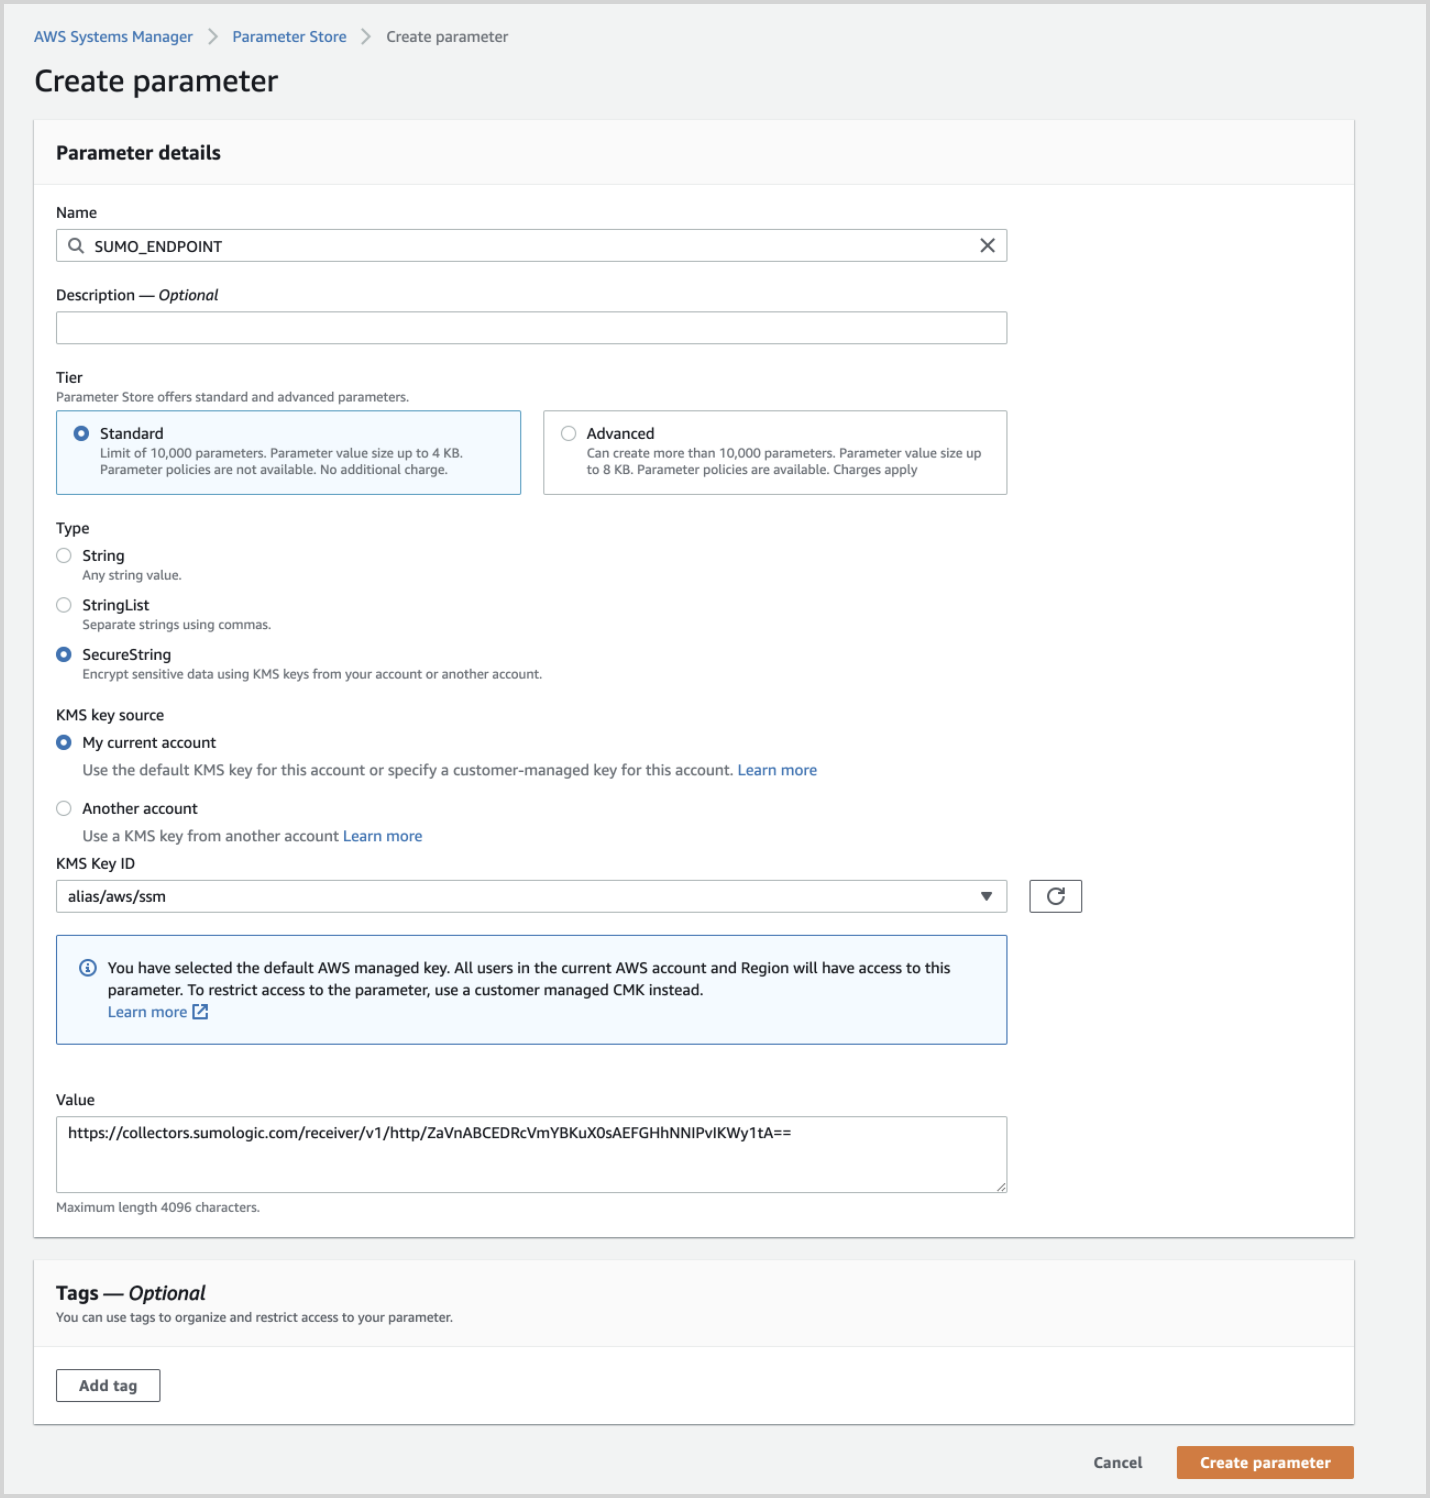
Task: Navigate to Parameter Store breadcrumb
Action: (289, 36)
